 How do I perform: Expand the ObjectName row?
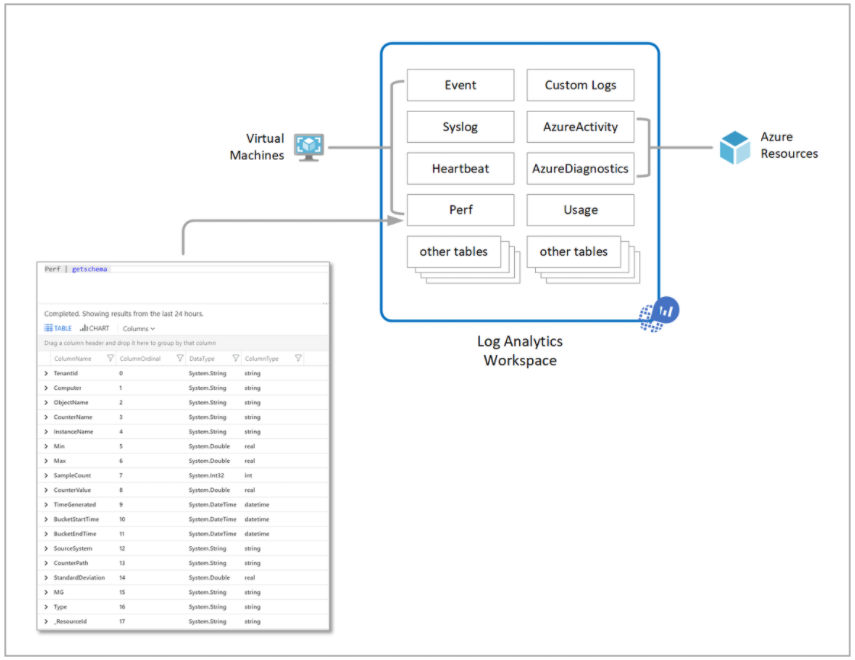pyautogui.click(x=46, y=403)
